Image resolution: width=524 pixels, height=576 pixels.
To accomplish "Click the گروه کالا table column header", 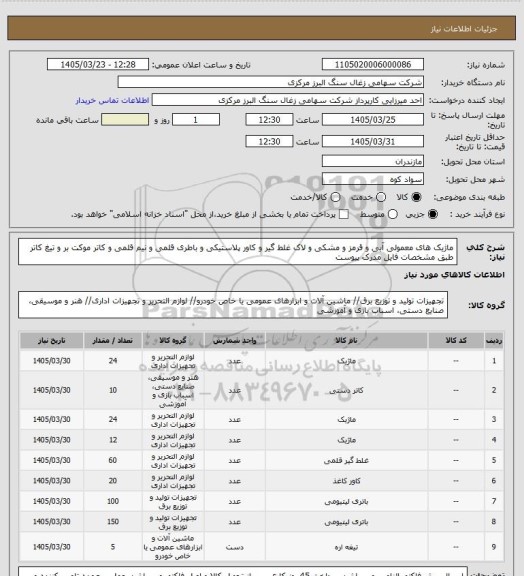I will [173, 341].
